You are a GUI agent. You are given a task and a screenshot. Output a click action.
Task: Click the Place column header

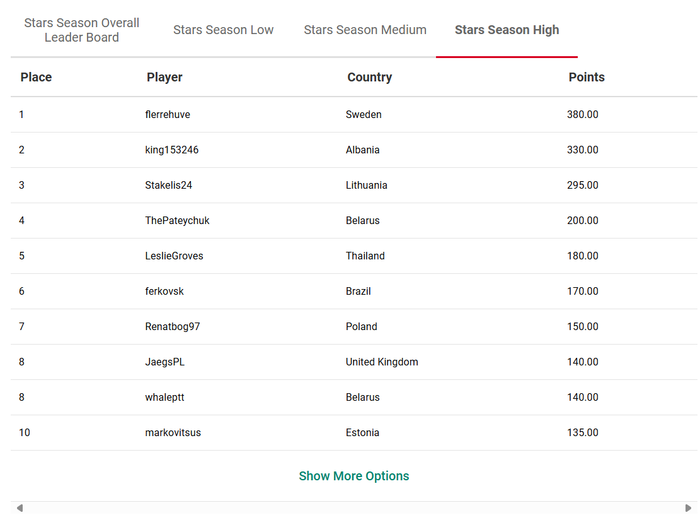(x=36, y=77)
